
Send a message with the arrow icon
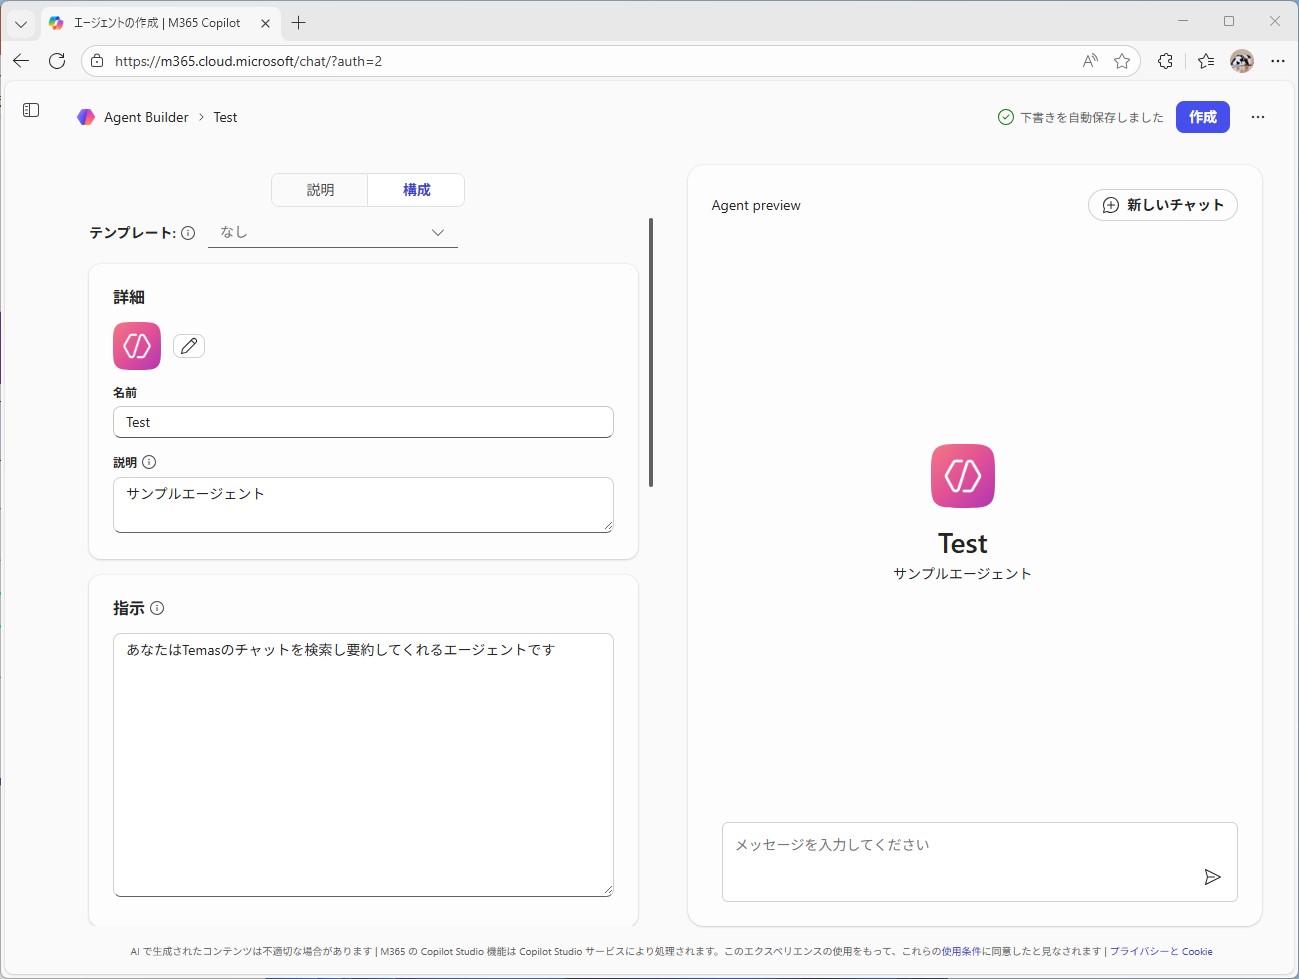pyautogui.click(x=1213, y=877)
